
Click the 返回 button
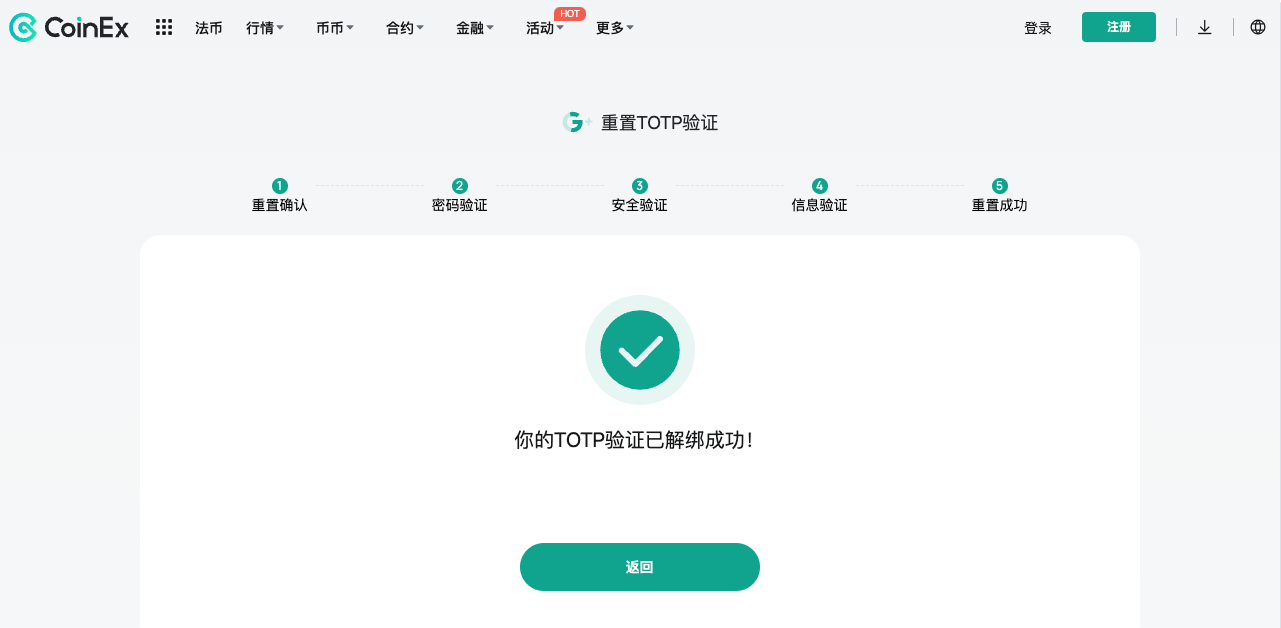640,567
